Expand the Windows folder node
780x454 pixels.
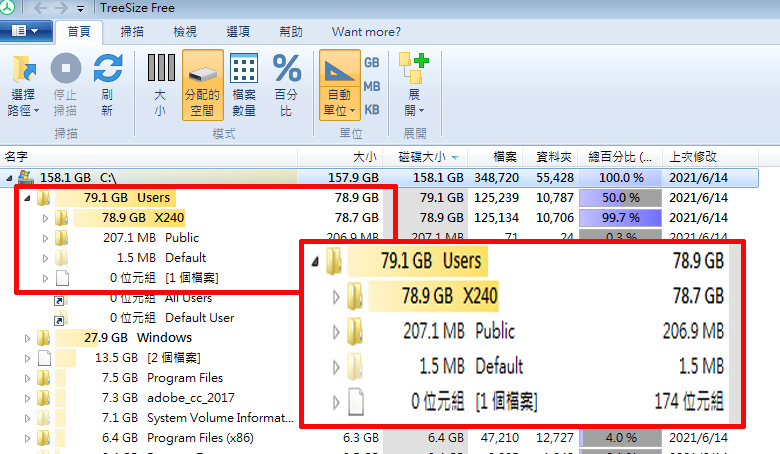coord(27,338)
